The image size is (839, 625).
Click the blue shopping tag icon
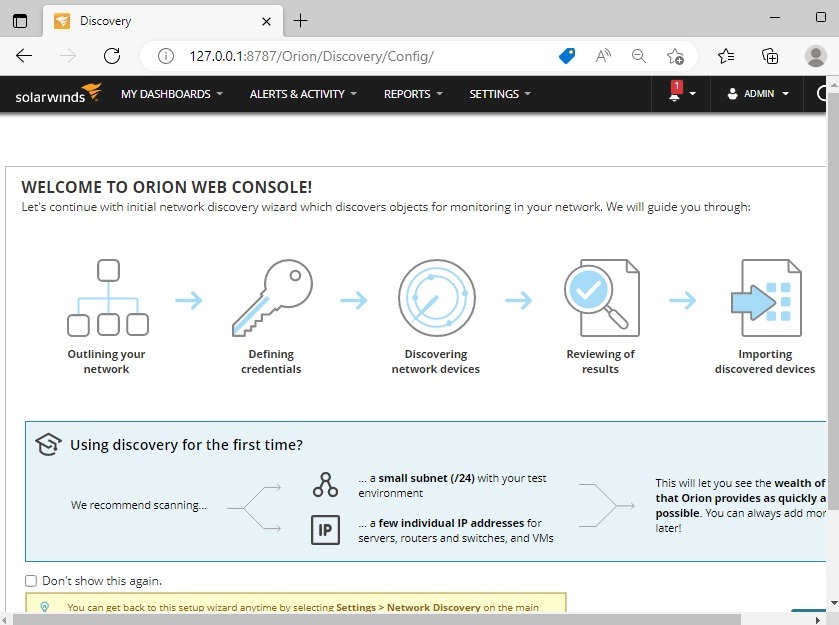[567, 56]
